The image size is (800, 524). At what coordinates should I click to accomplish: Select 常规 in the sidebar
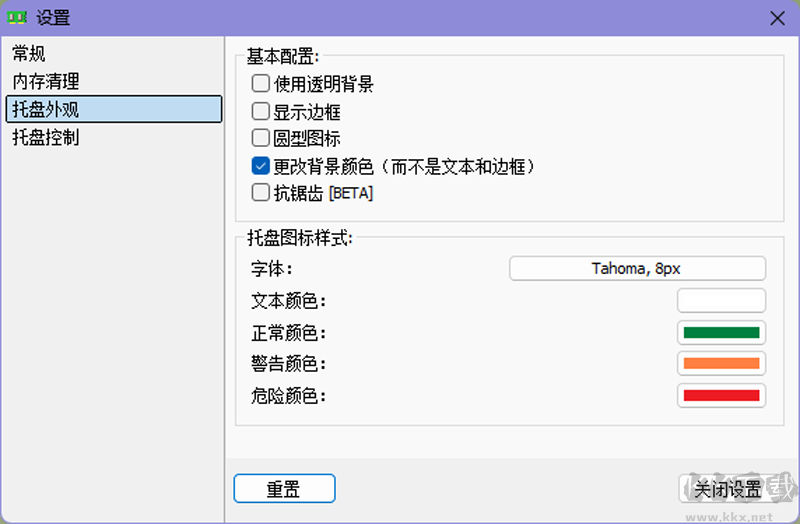29,54
